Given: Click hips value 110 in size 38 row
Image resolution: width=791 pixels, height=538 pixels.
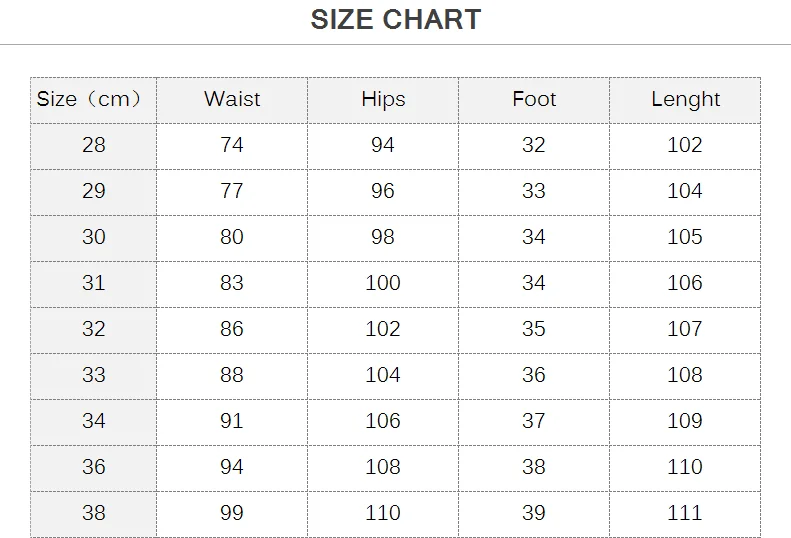Looking at the screenshot, I should [383, 513].
